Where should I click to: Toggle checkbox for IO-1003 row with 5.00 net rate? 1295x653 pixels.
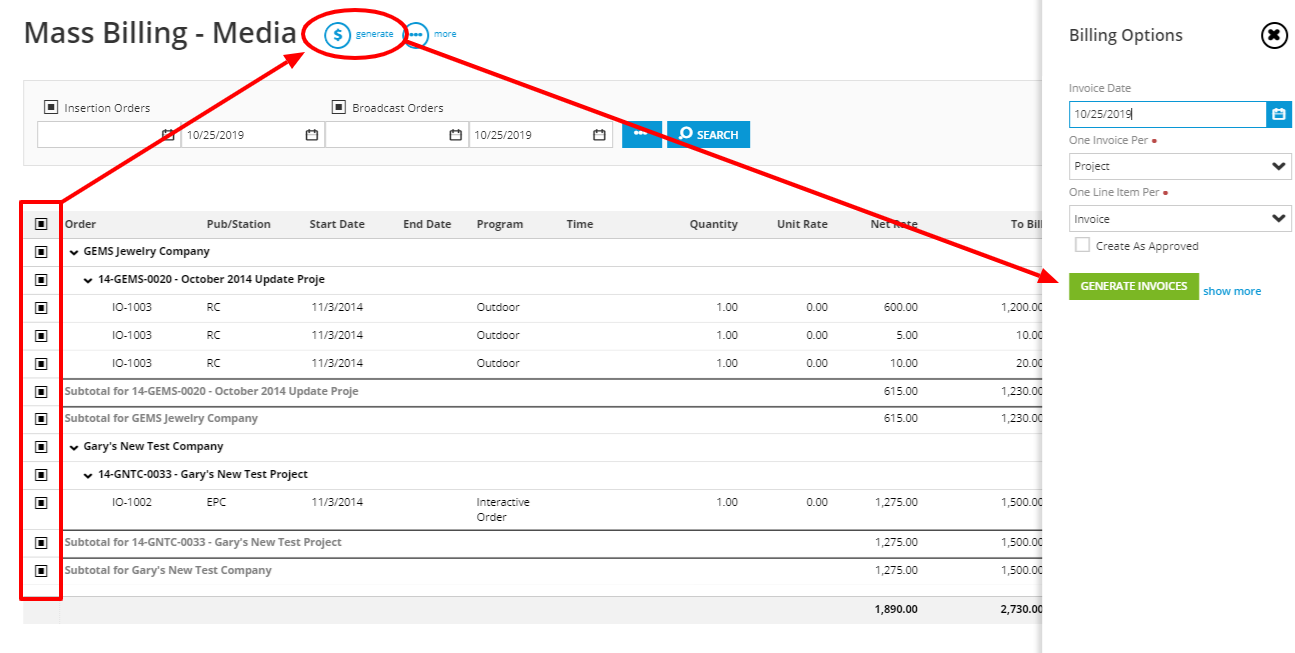point(41,336)
